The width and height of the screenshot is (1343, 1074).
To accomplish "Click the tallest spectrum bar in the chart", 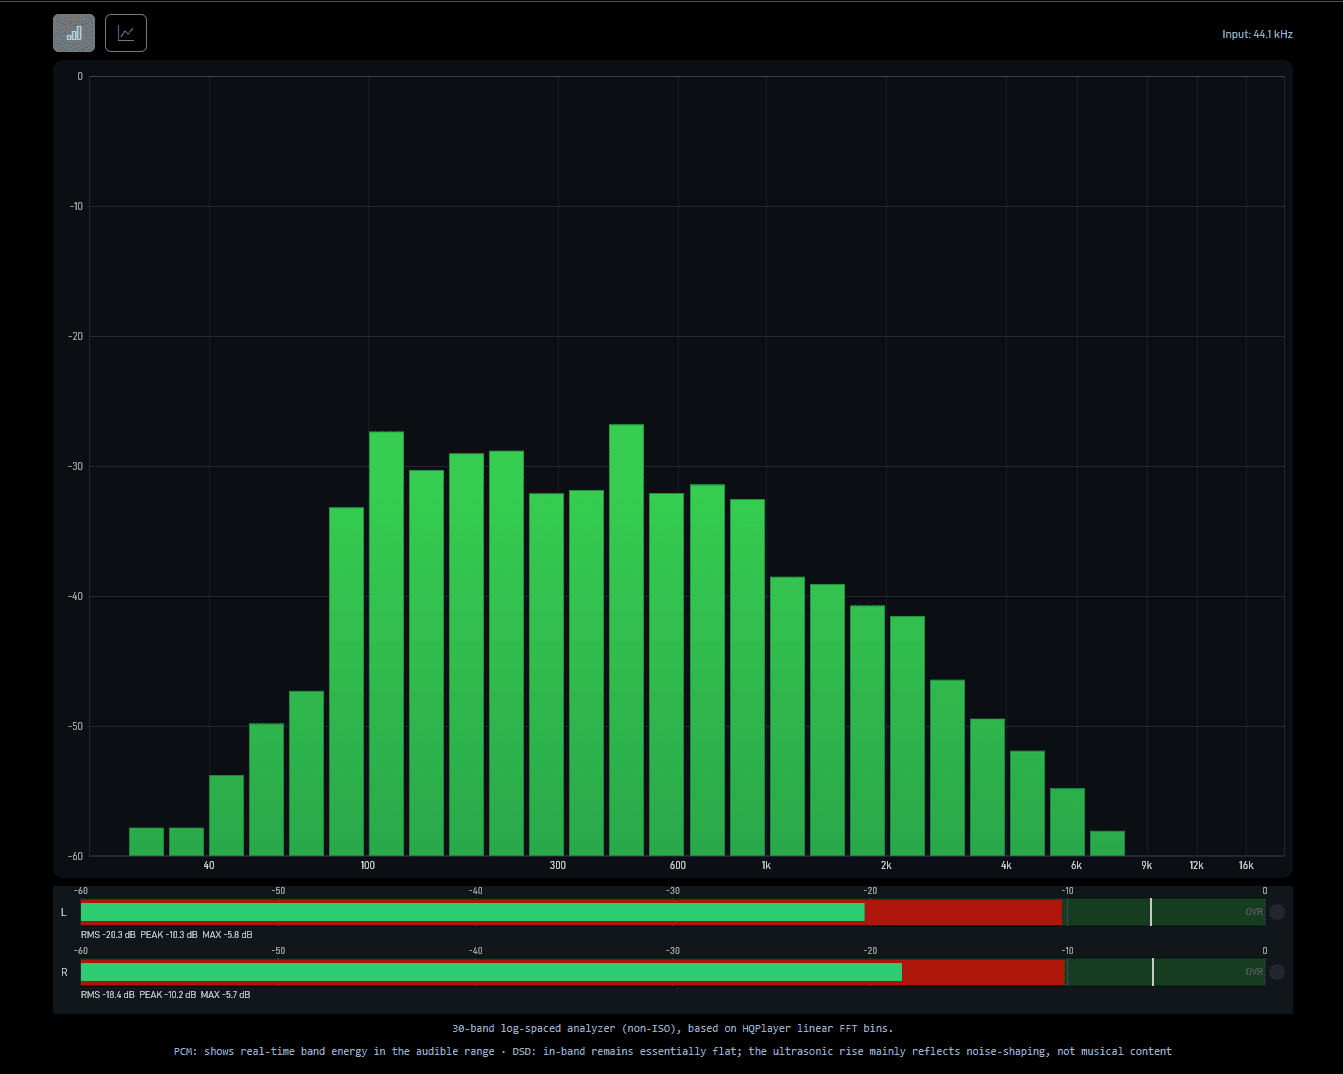I will tap(626, 640).
